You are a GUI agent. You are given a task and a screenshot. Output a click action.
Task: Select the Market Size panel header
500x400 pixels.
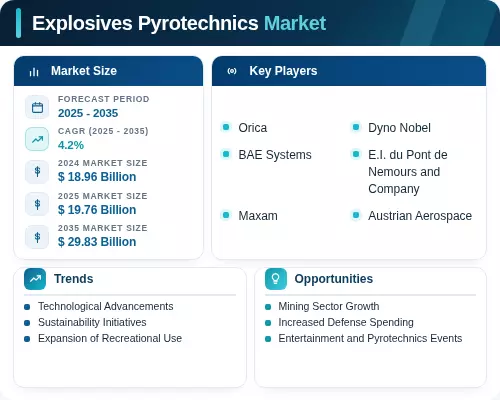[108, 71]
